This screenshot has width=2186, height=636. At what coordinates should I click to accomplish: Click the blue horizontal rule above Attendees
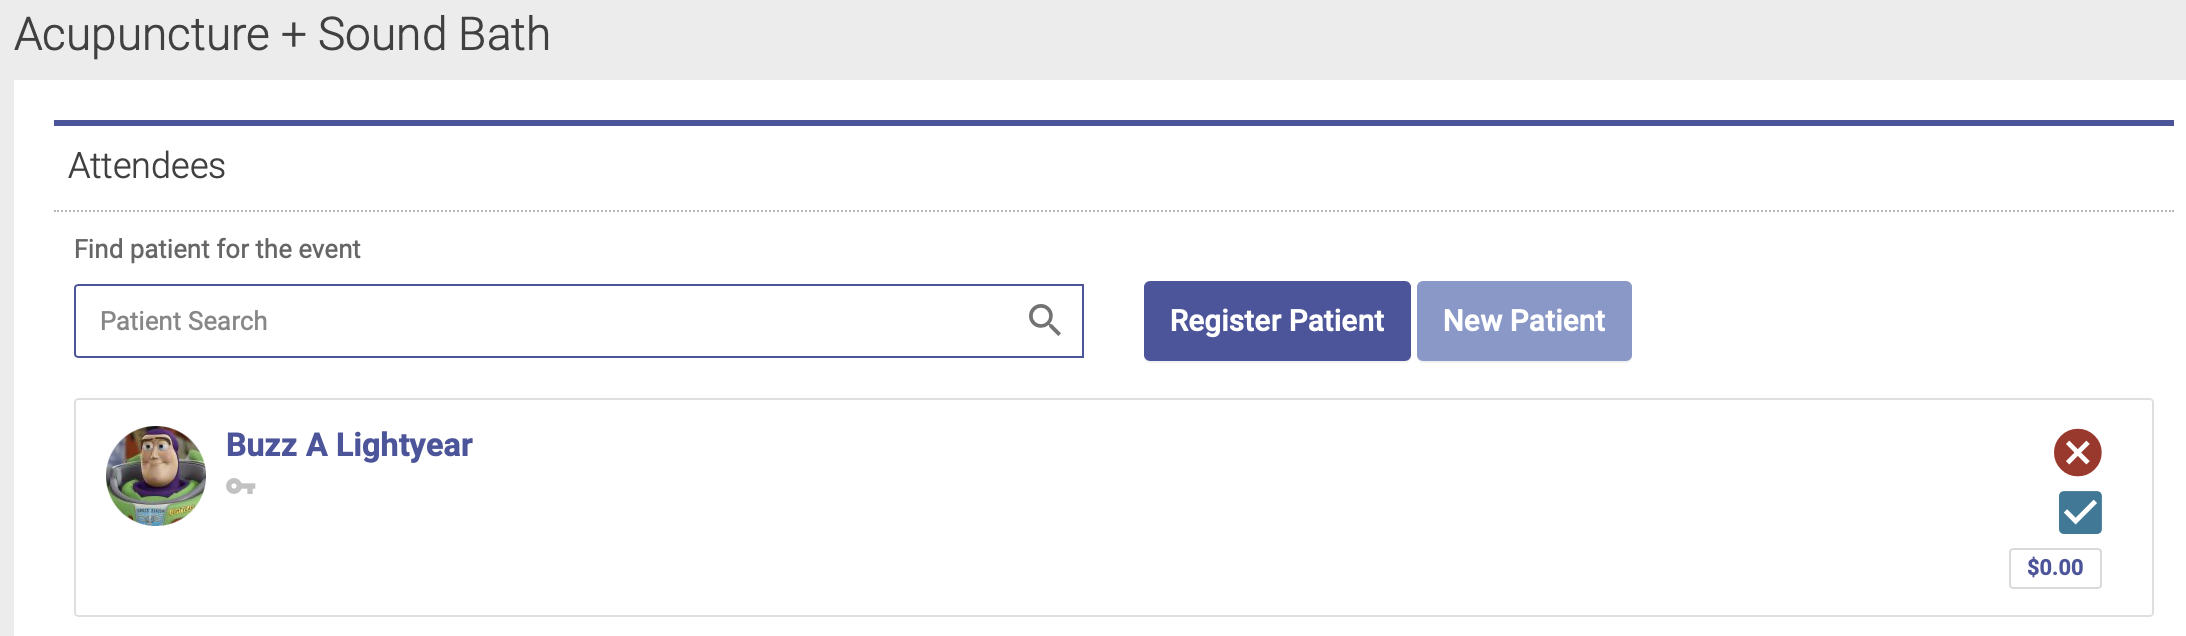(x=1100, y=123)
